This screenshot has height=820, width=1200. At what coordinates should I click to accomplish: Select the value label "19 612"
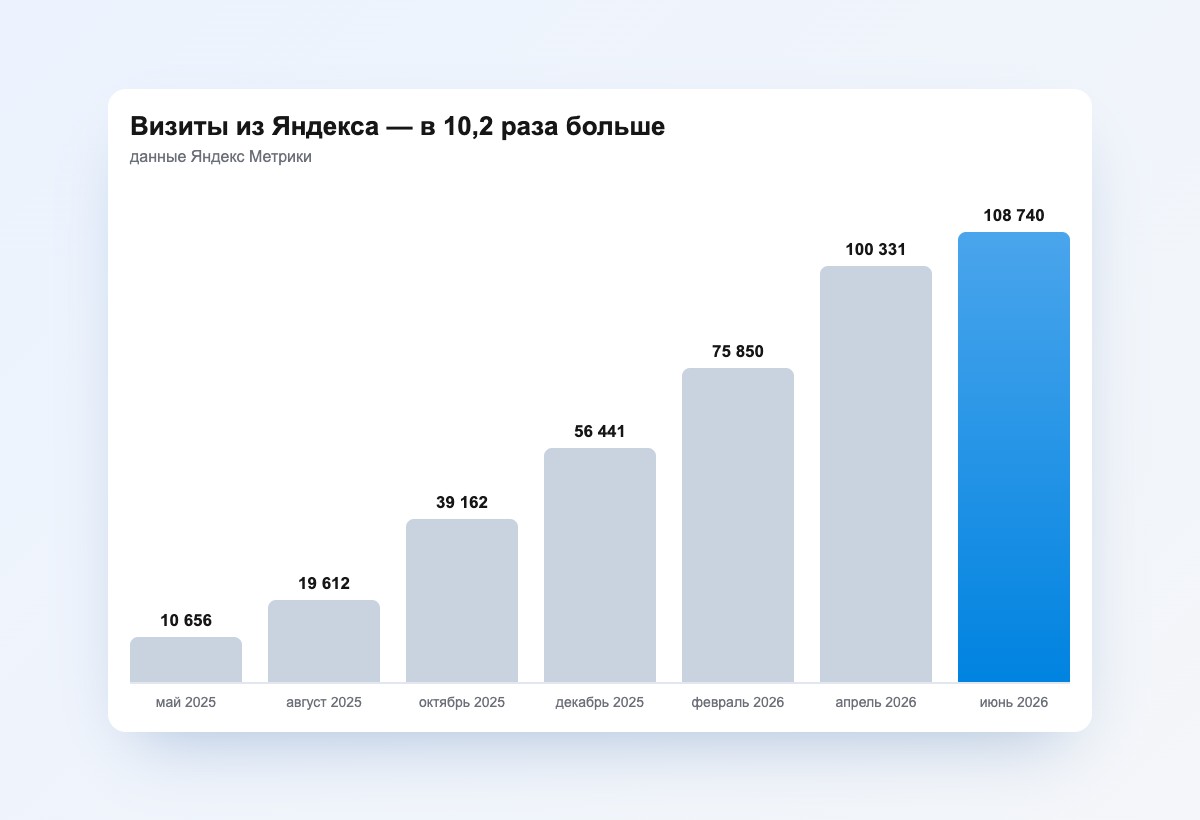pos(324,584)
